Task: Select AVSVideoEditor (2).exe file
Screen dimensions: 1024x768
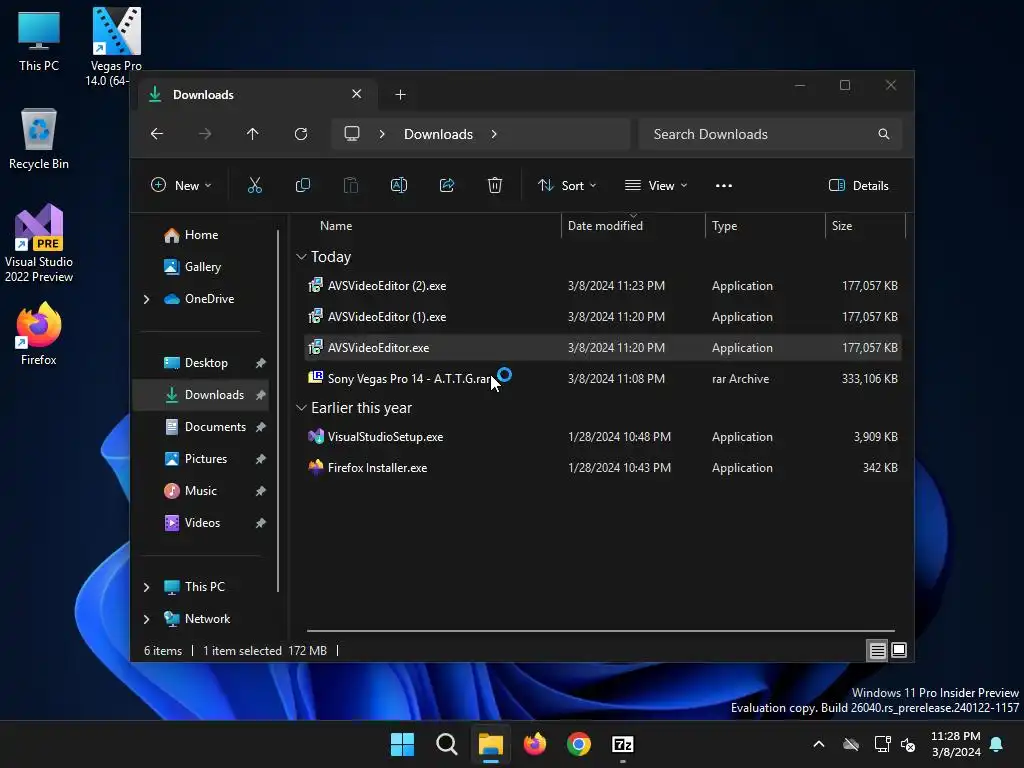Action: [603, 286]
